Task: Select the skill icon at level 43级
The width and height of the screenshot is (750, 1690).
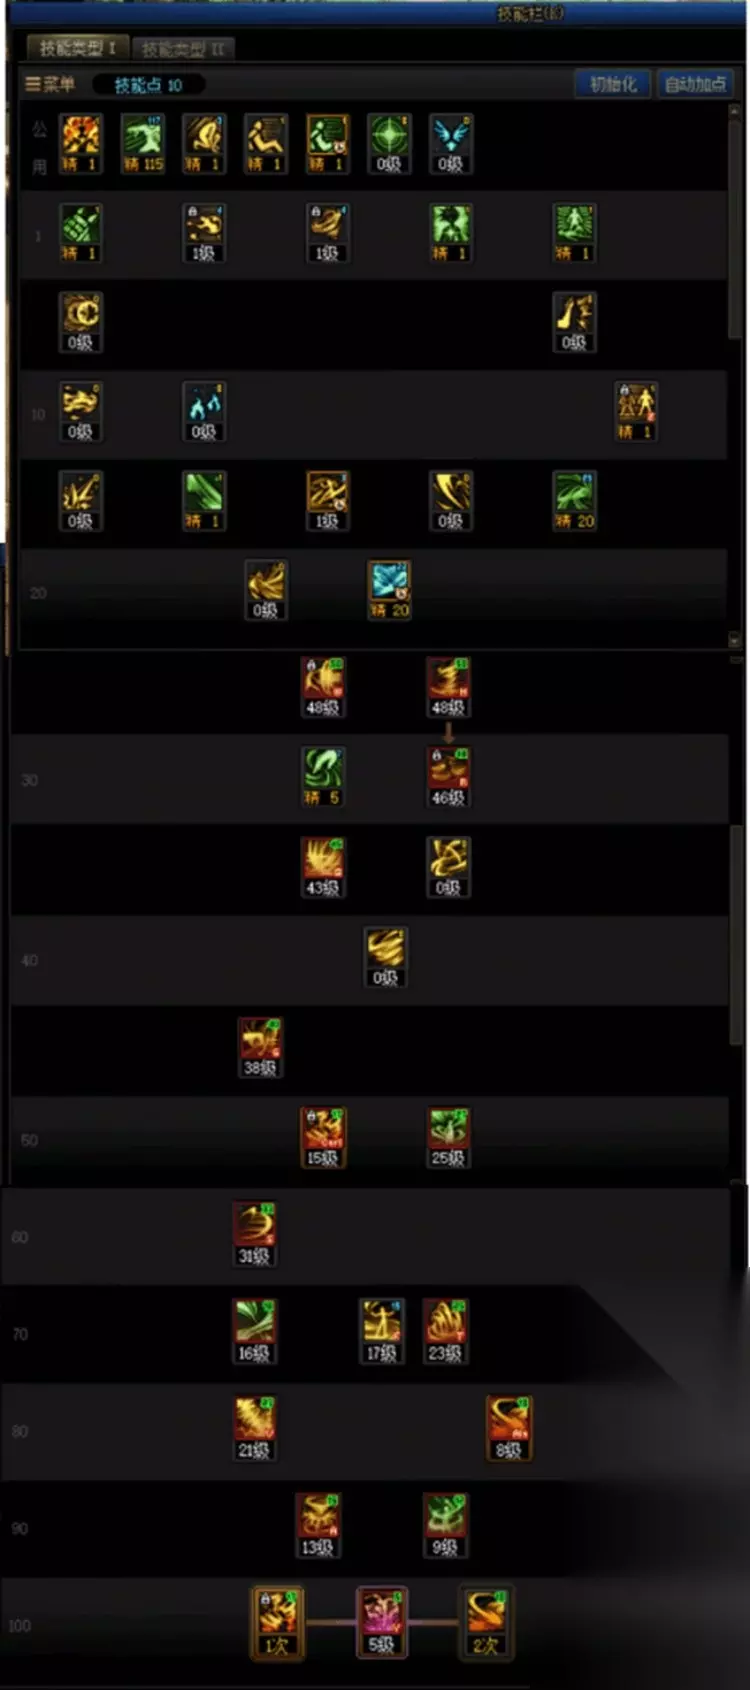Action: coord(322,867)
